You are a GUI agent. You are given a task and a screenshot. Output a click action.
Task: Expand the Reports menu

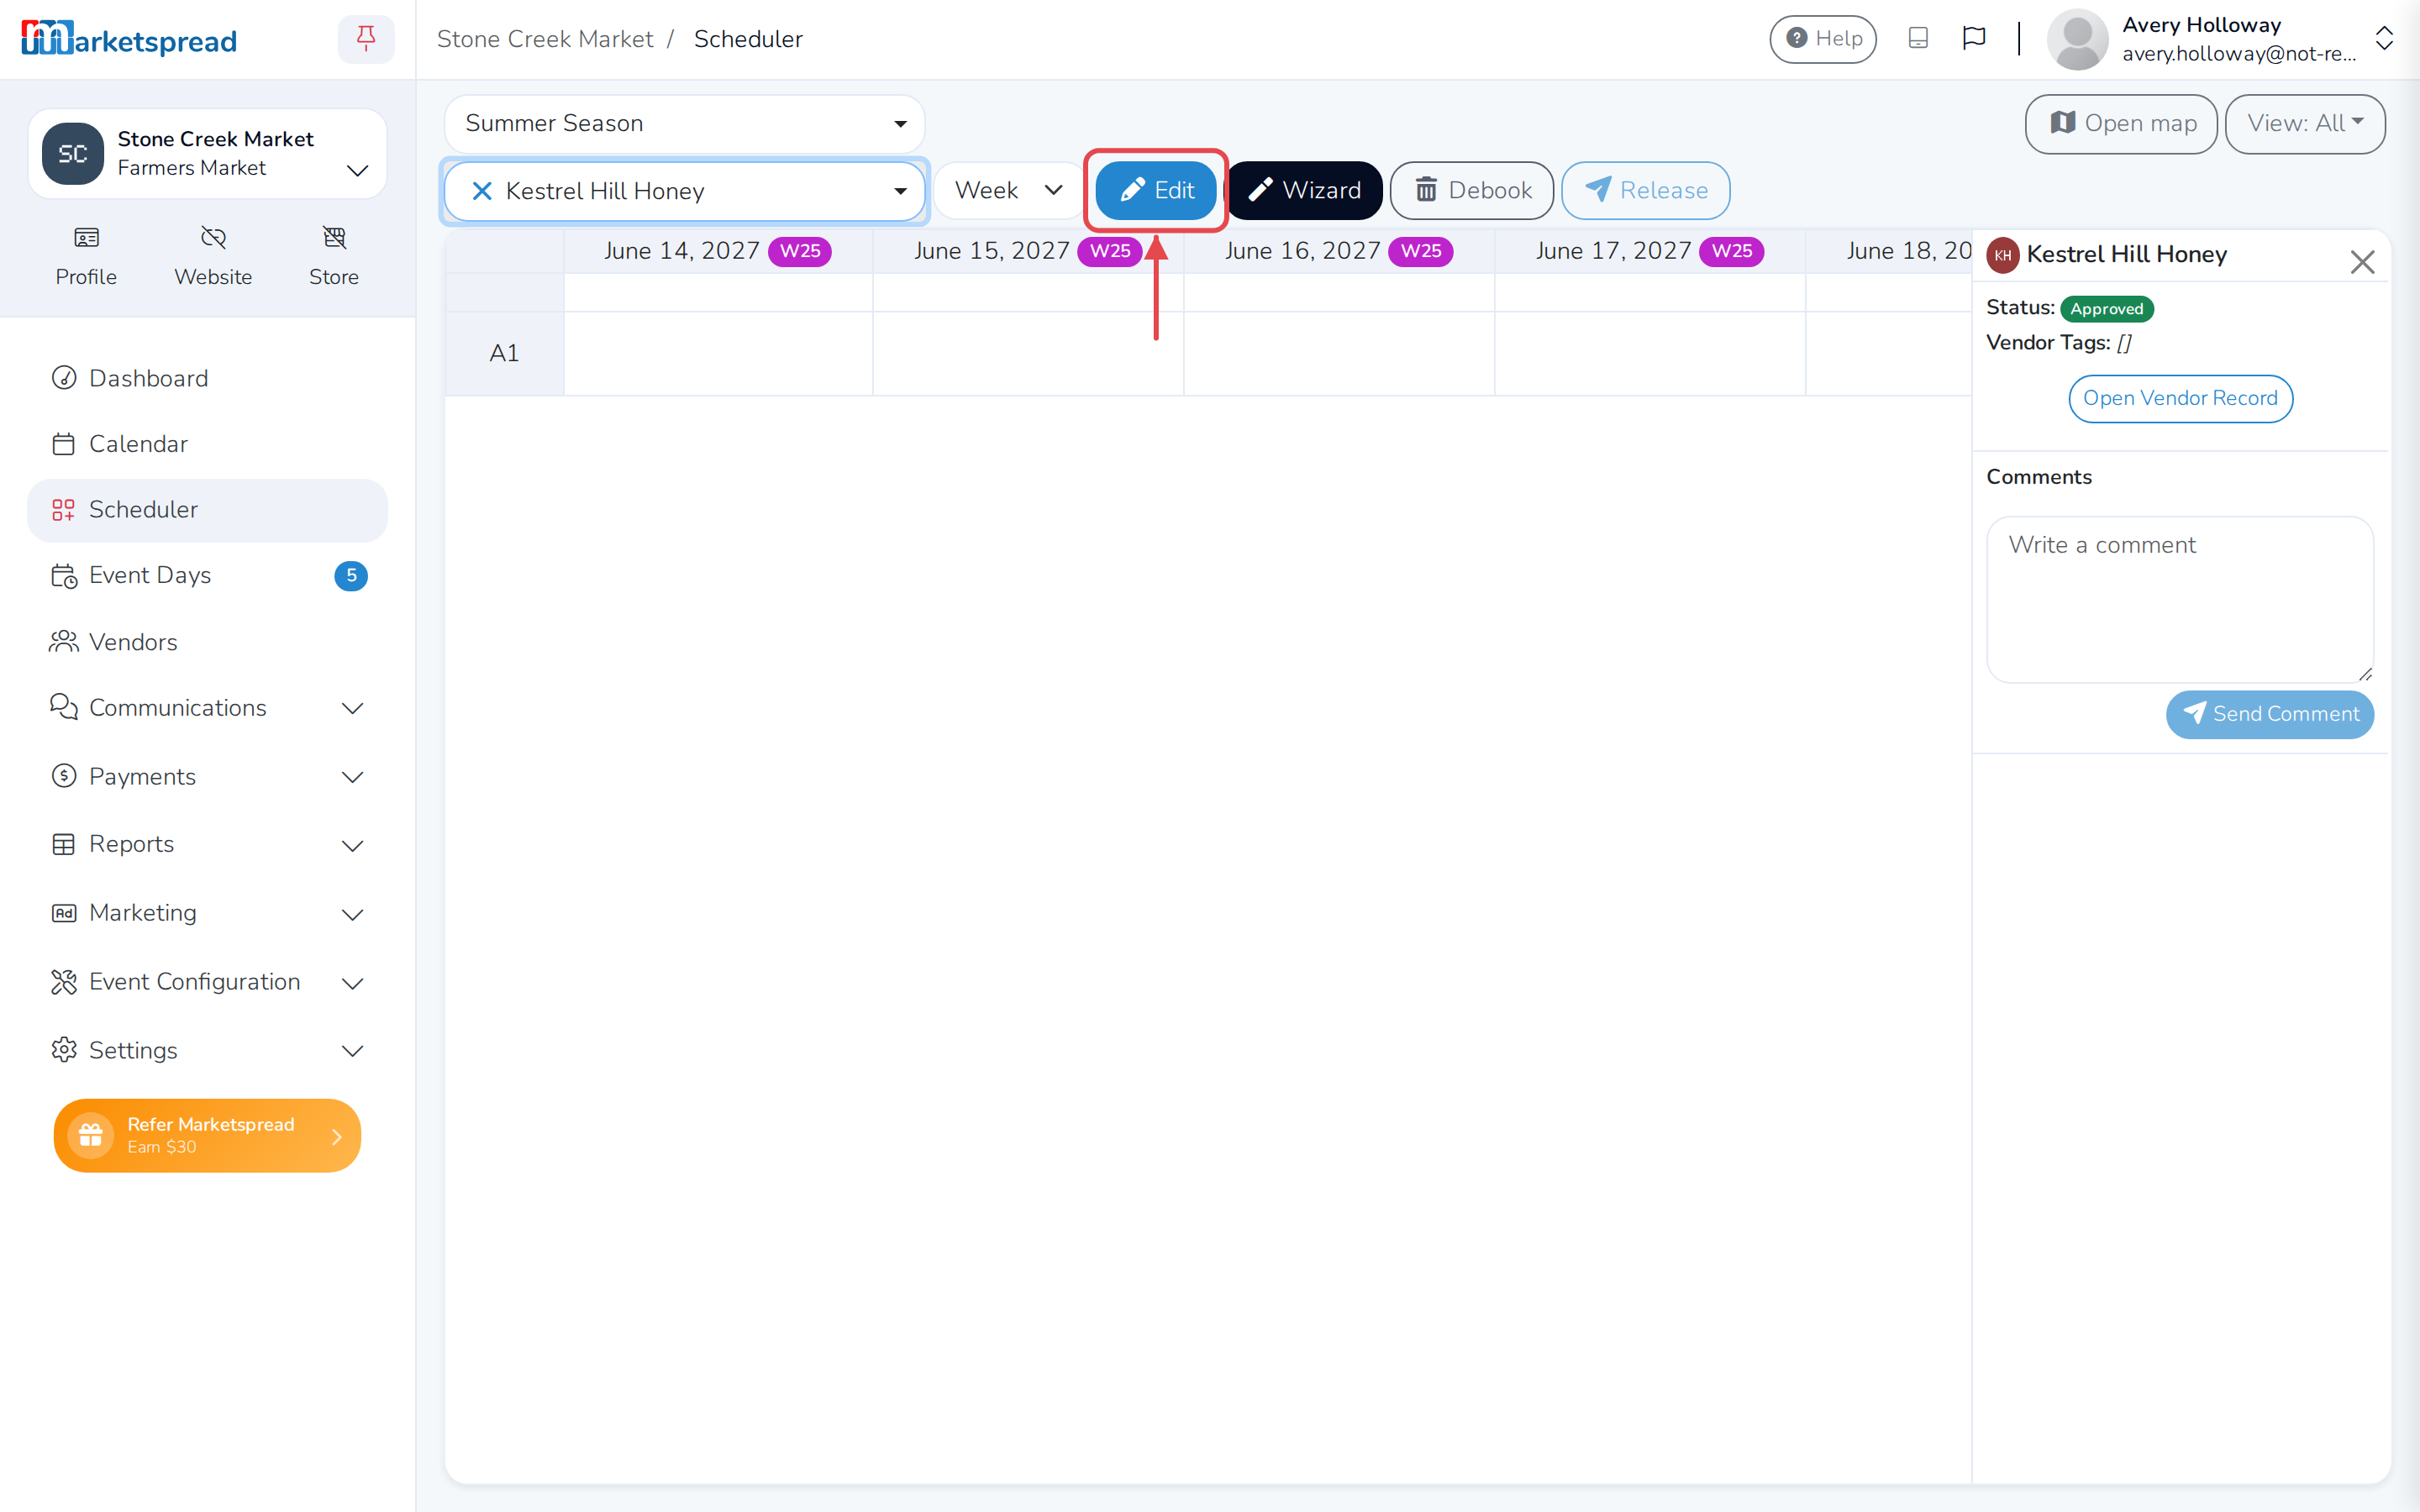pyautogui.click(x=207, y=845)
